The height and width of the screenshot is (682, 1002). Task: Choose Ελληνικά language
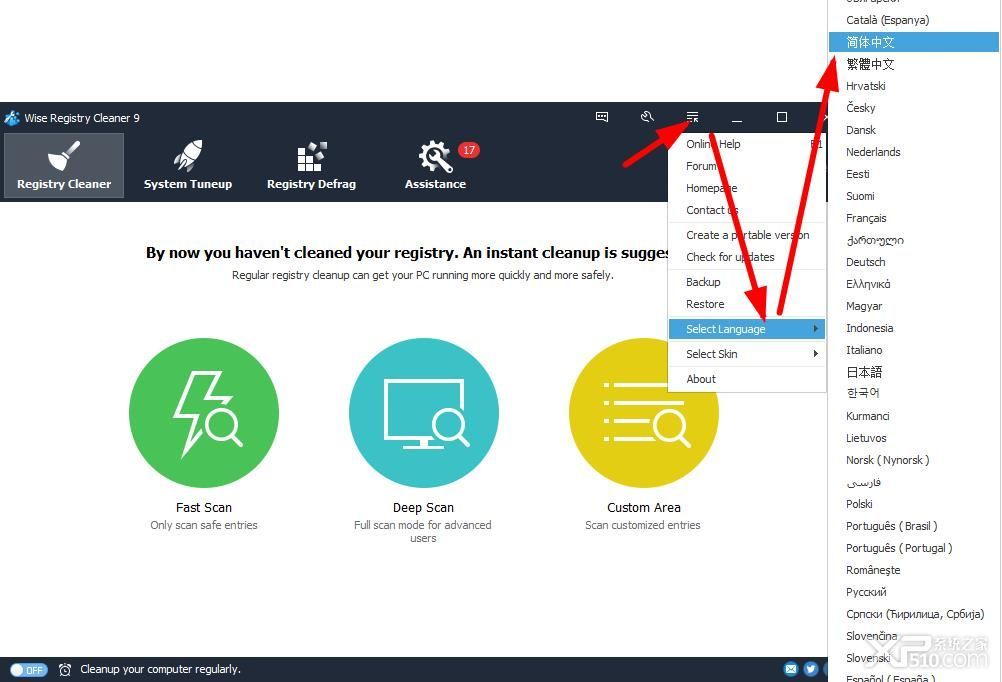(914, 284)
